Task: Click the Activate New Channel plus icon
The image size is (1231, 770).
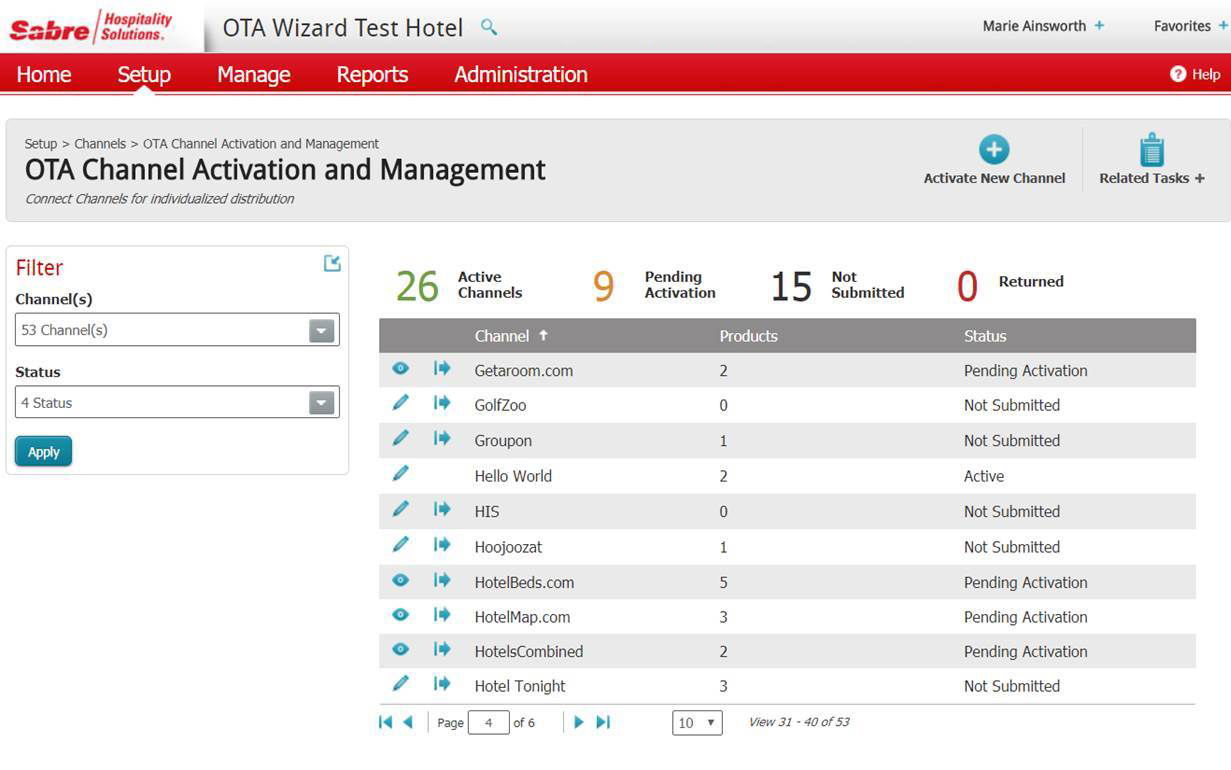Action: click(993, 150)
